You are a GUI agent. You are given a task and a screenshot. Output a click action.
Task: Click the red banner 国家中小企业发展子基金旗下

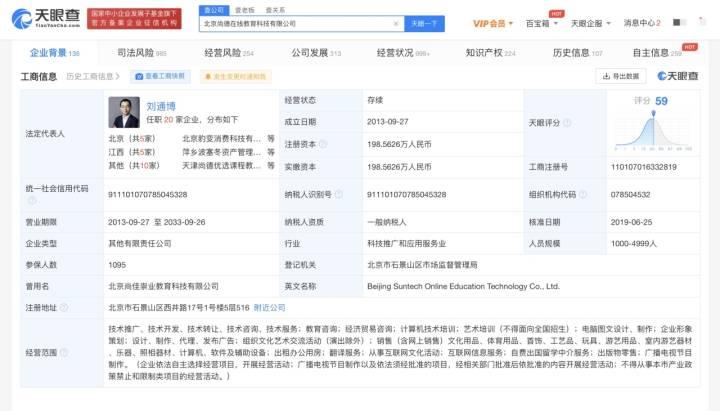[134, 18]
